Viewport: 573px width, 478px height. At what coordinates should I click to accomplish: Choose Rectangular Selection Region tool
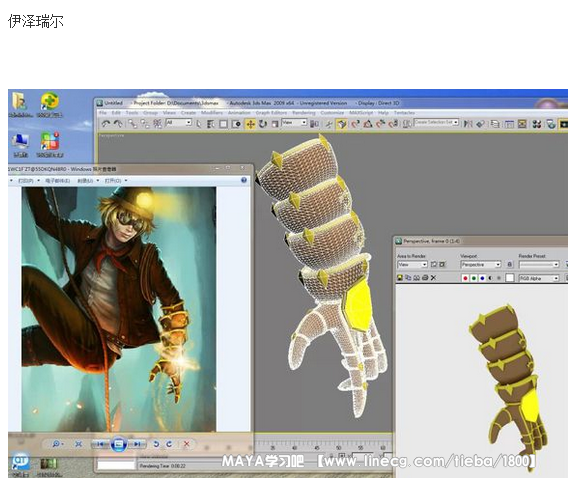(223, 124)
